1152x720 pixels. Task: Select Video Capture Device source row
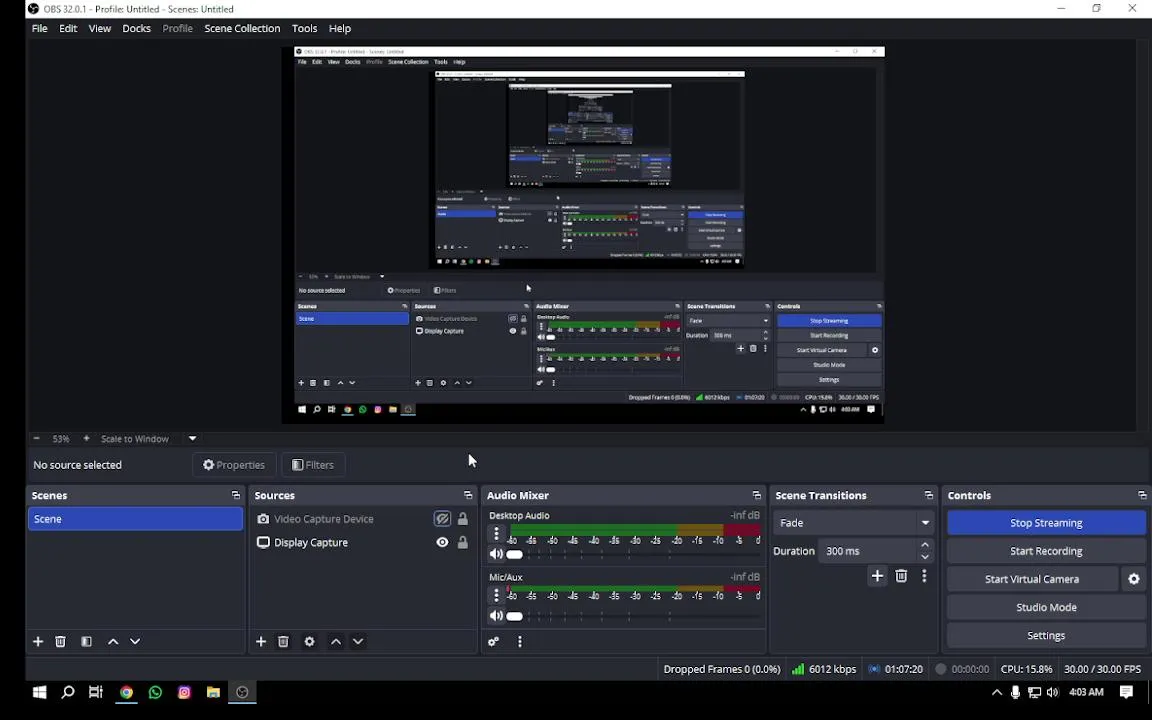click(x=363, y=519)
